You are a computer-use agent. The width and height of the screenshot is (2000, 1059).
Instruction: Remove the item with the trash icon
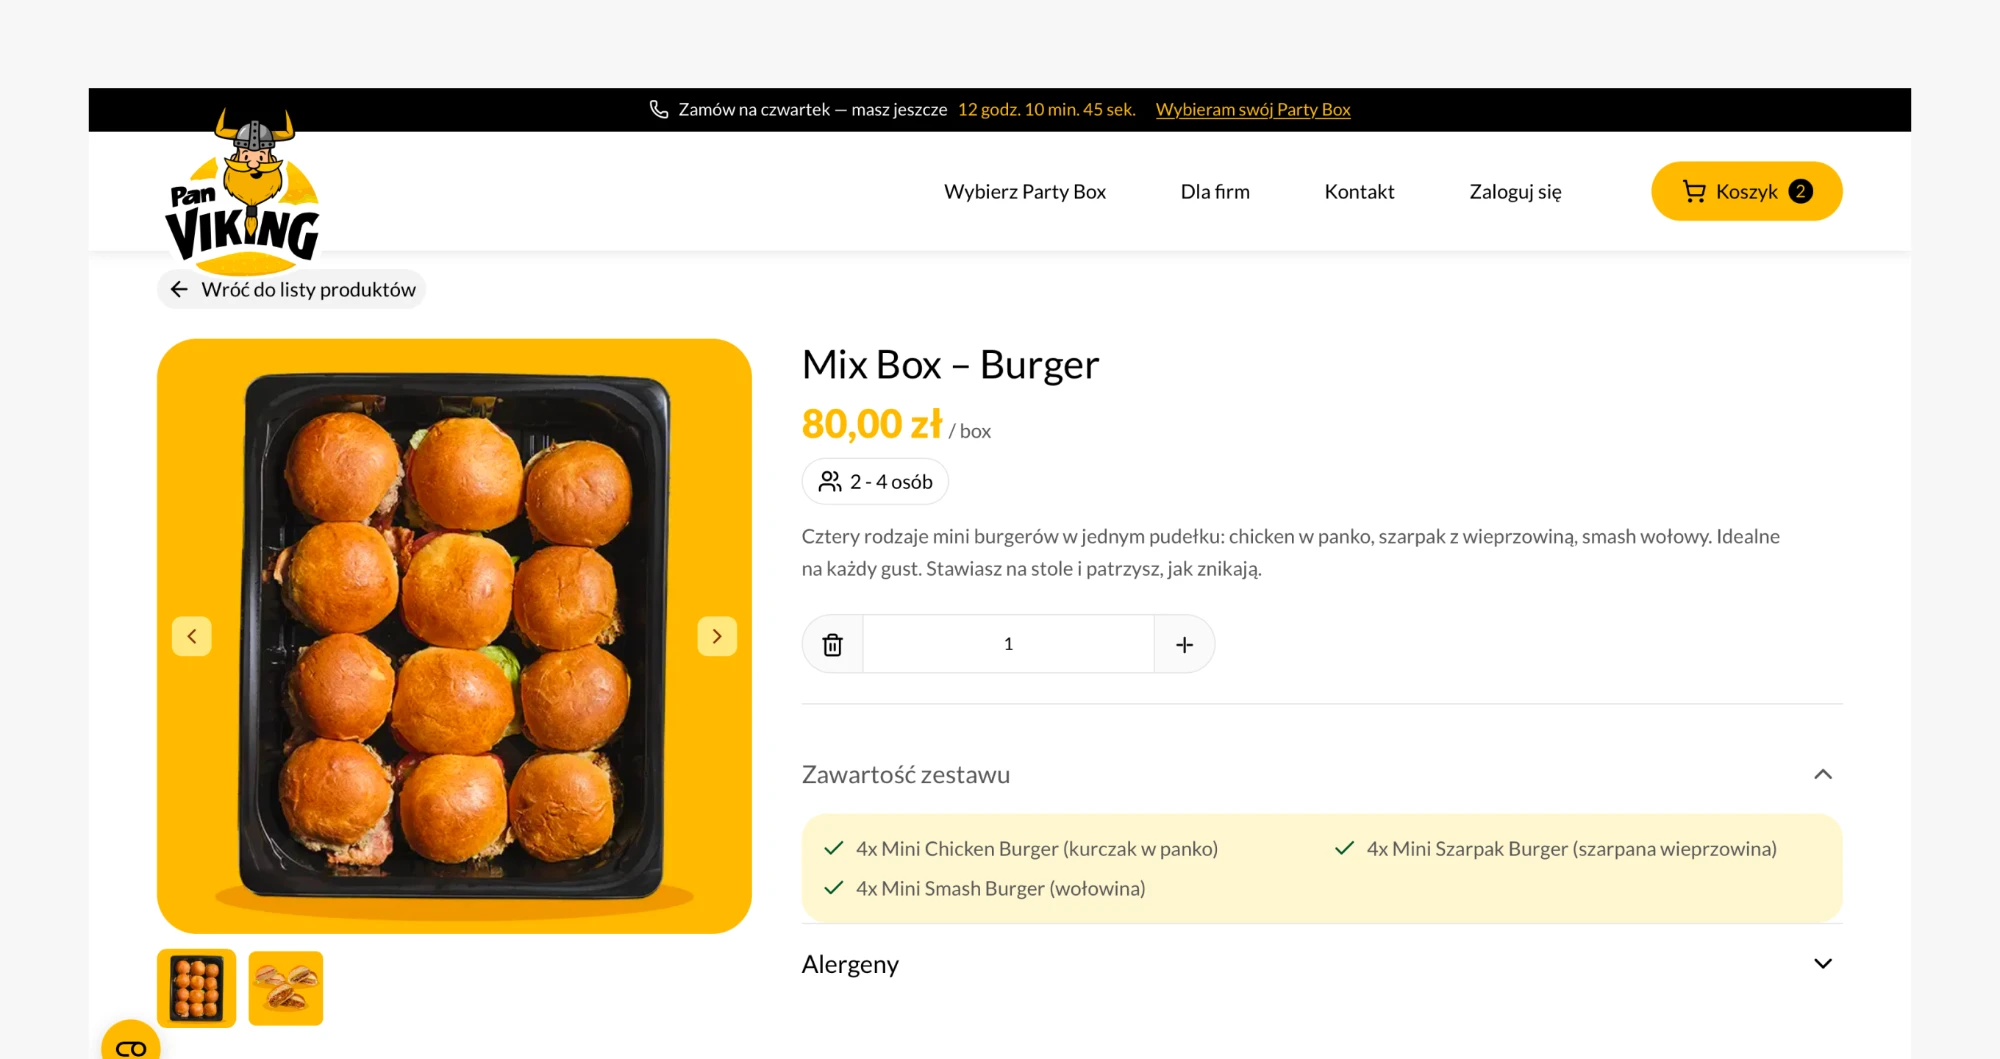832,644
